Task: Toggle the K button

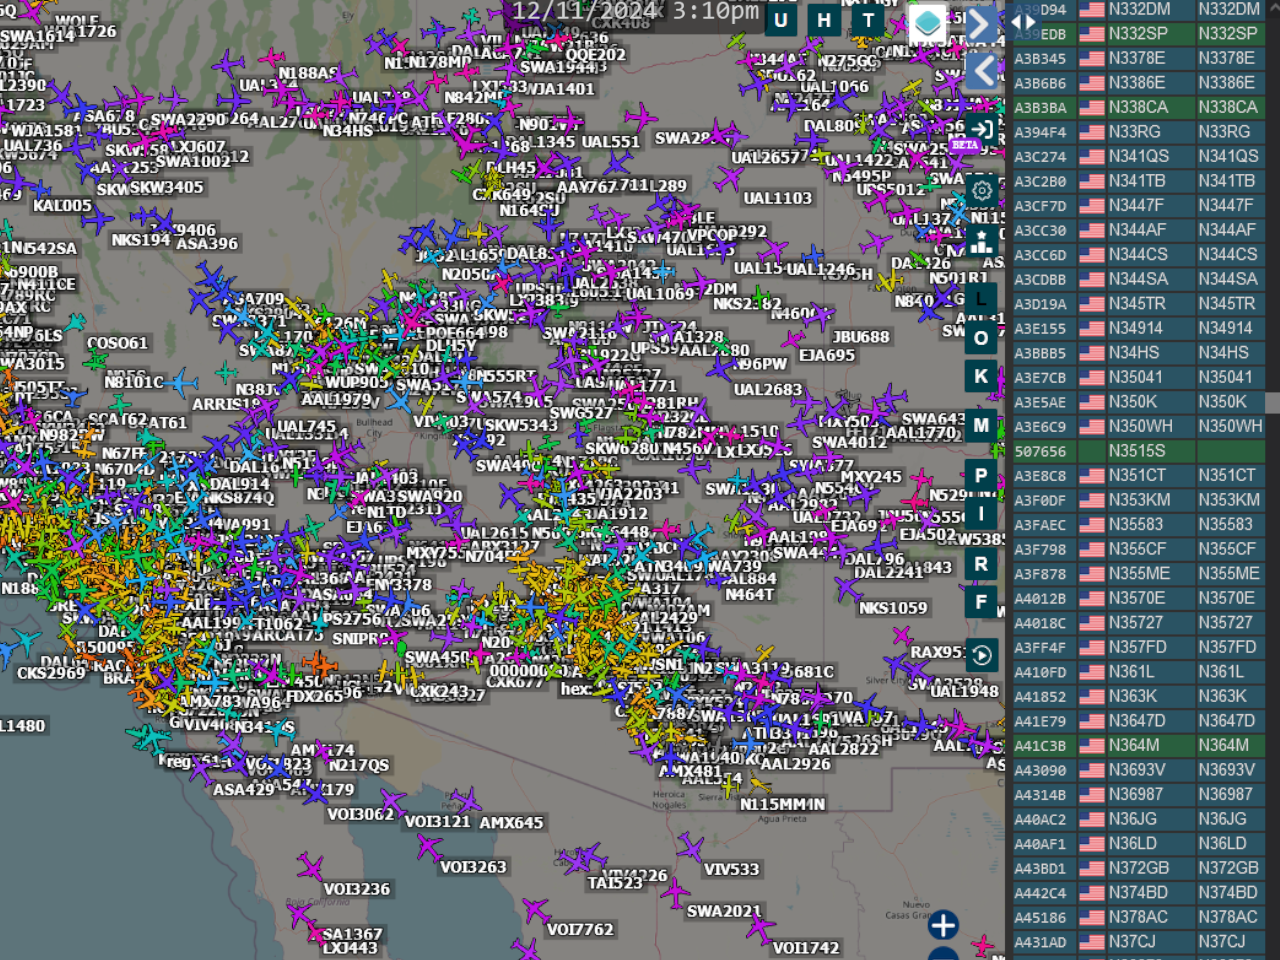Action: click(981, 376)
